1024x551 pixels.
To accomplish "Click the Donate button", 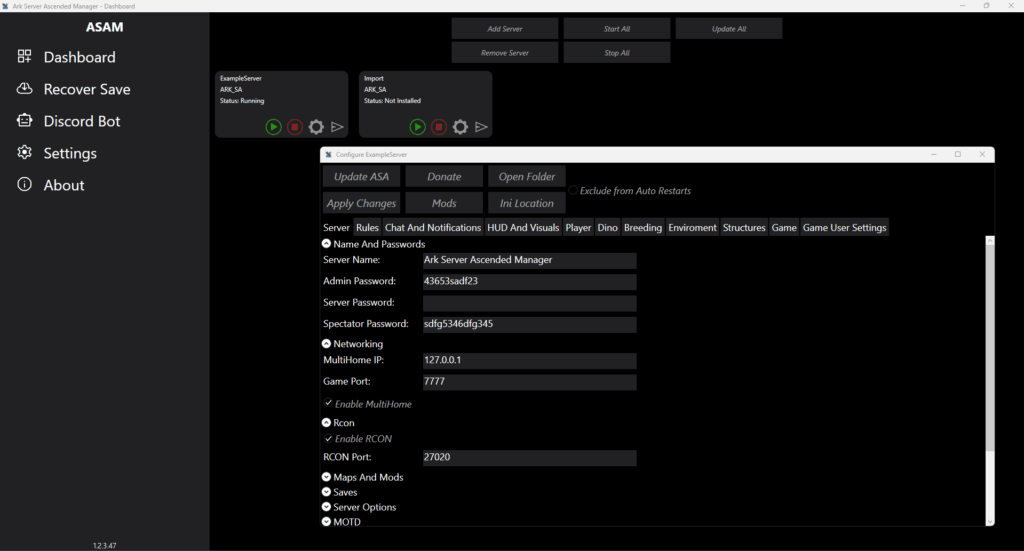I will pos(444,176).
